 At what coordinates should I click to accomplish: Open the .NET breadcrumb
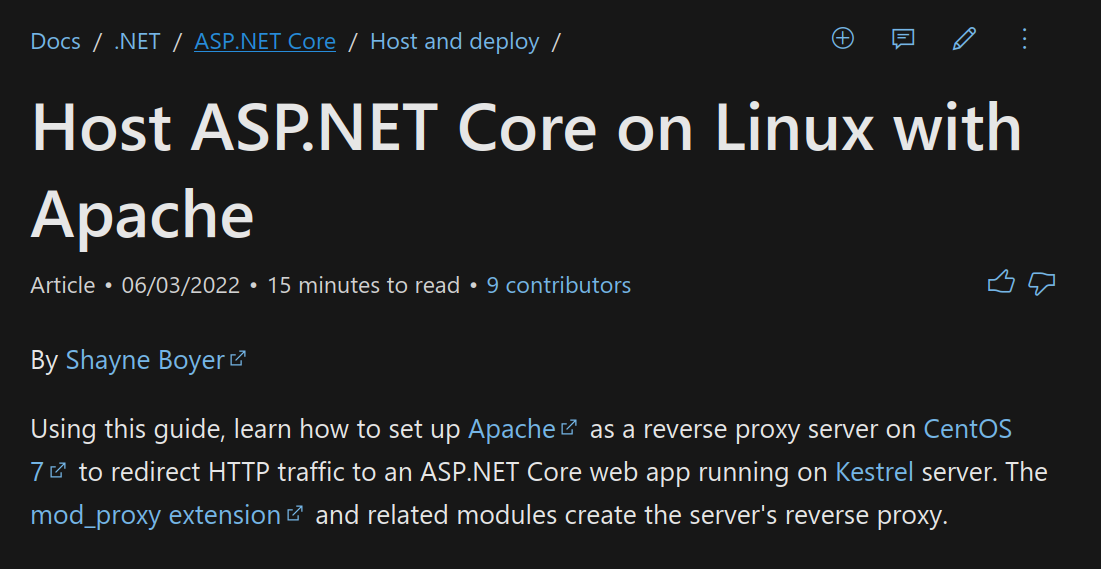137,41
